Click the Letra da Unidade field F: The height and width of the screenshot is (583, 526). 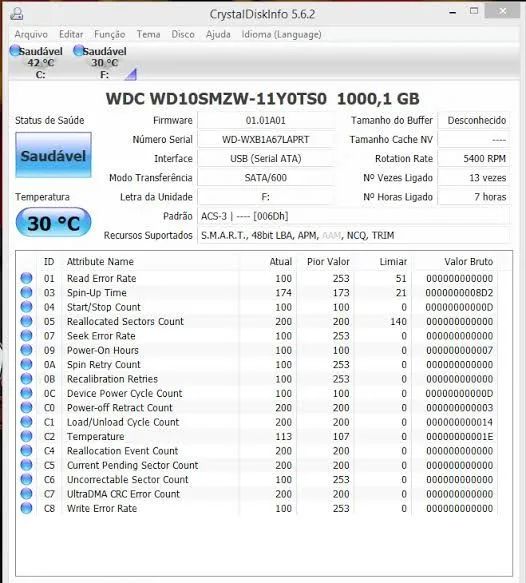(265, 197)
